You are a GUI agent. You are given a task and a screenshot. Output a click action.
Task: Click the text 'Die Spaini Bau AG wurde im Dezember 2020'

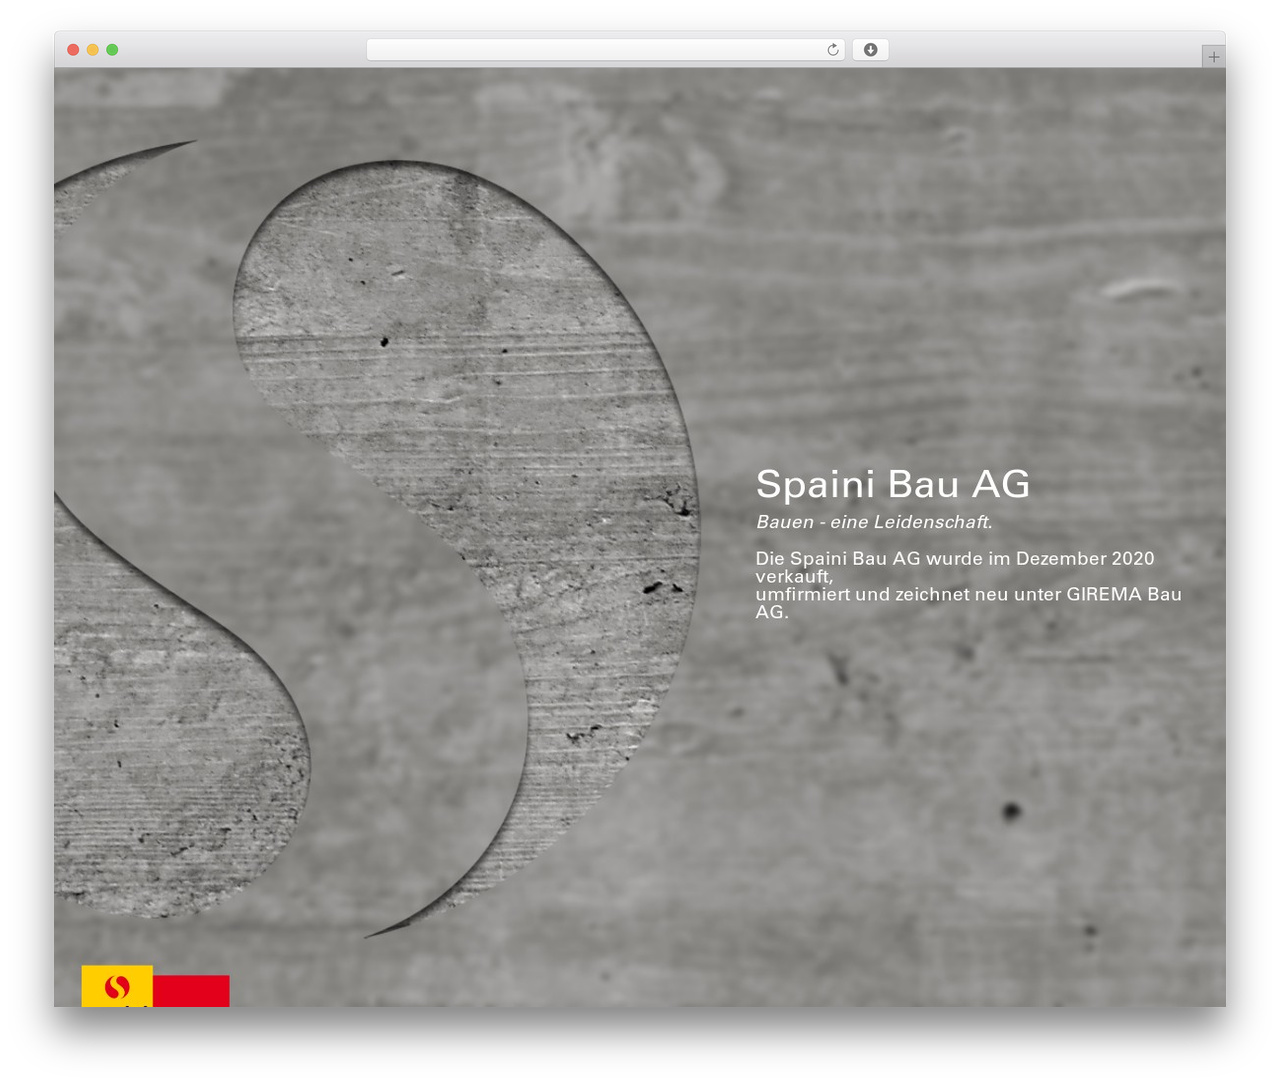[x=955, y=558]
